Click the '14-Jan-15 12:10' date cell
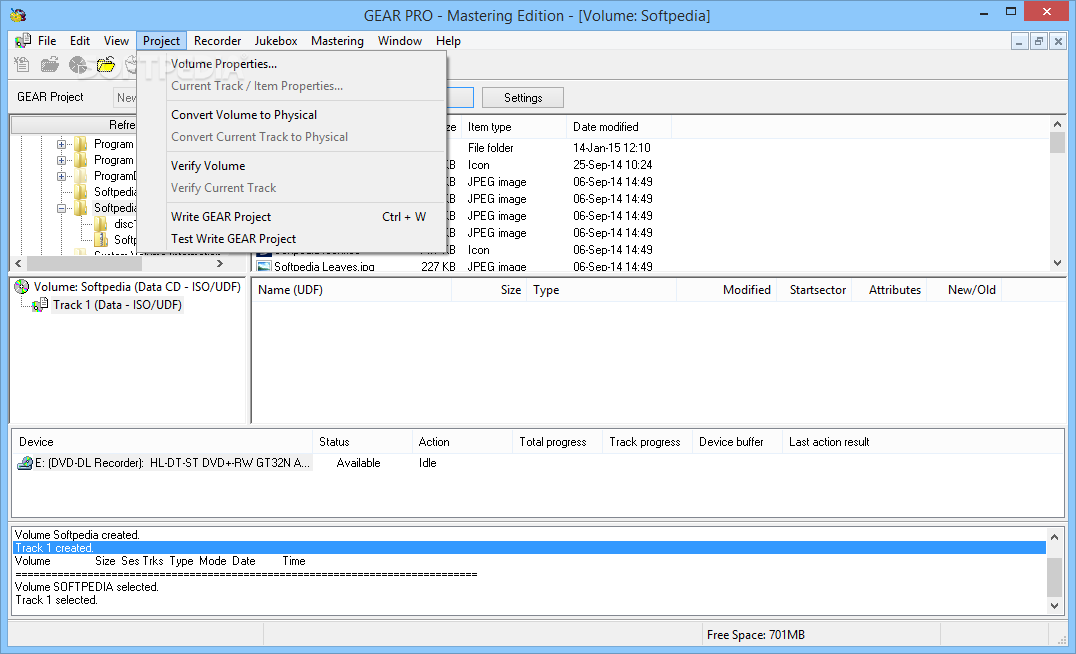1076x654 pixels. coord(611,148)
